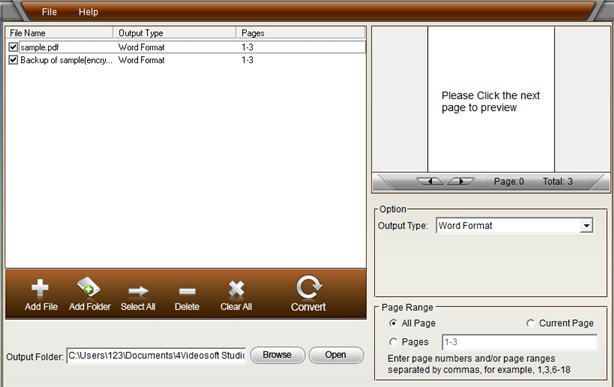Click the Clear All X icon
The image size is (614, 387).
tap(236, 289)
